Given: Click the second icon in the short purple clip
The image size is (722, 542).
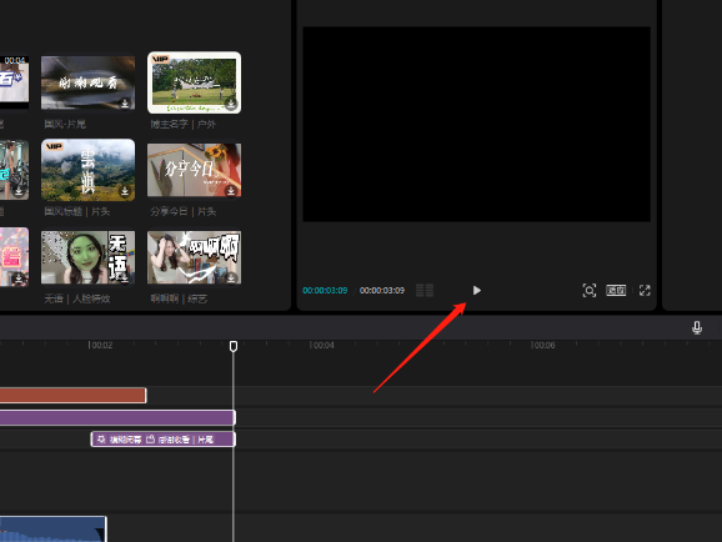Looking at the screenshot, I should [150, 439].
